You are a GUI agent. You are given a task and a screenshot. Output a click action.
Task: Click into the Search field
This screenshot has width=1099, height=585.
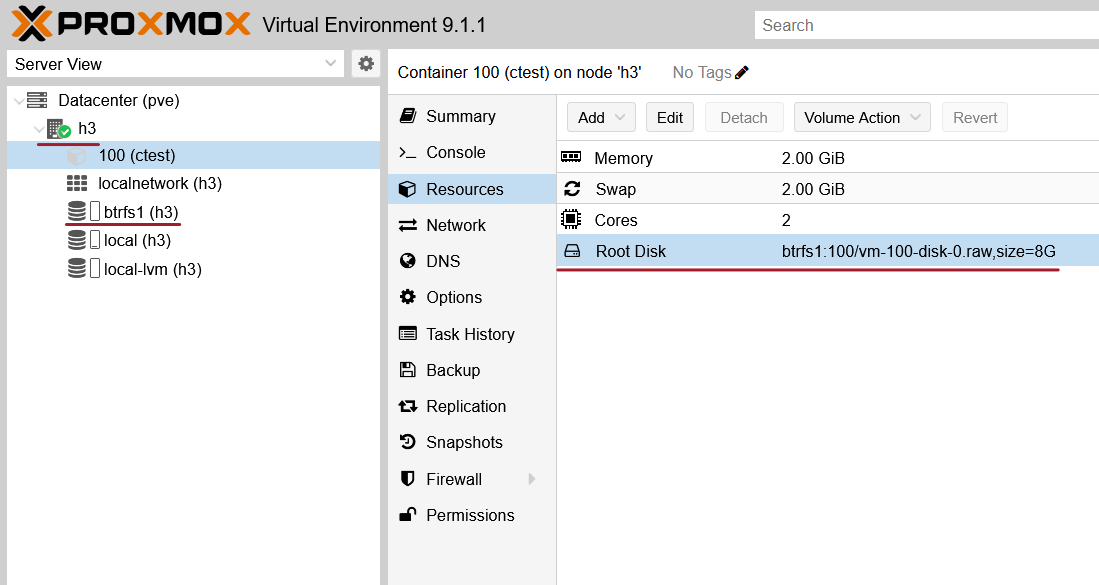(927, 25)
